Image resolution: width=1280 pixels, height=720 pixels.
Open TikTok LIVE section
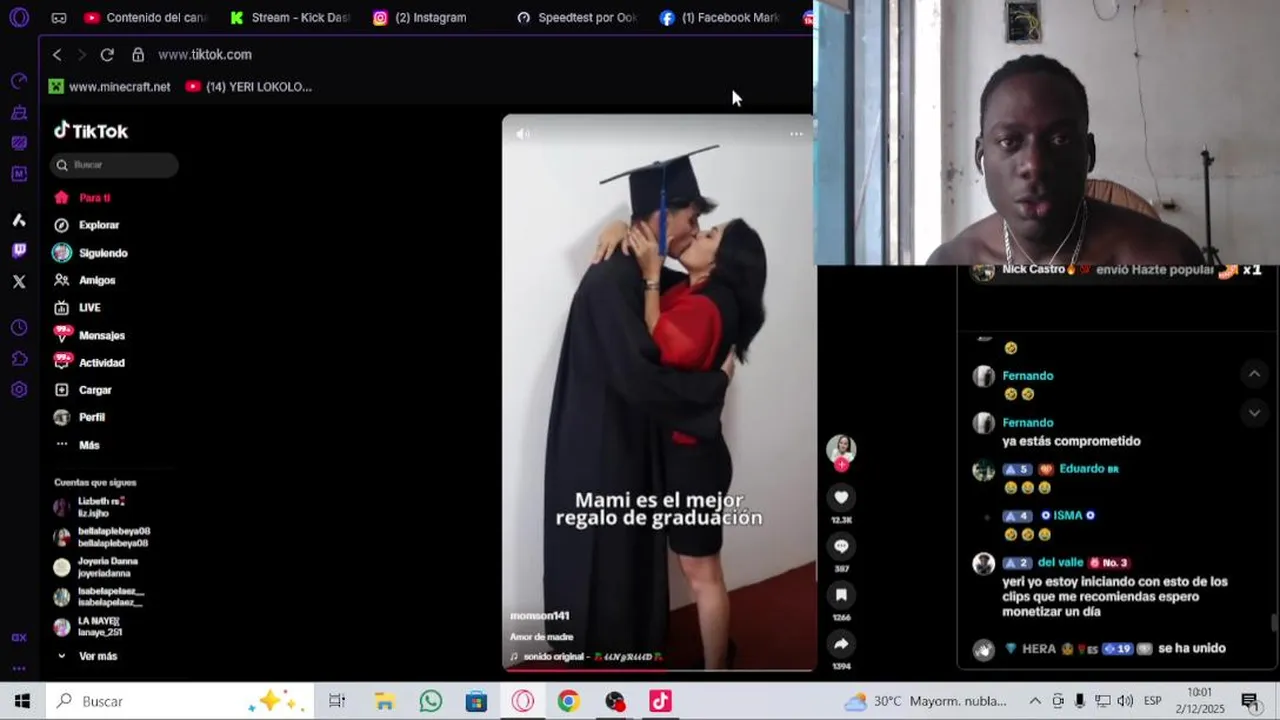(78, 308)
